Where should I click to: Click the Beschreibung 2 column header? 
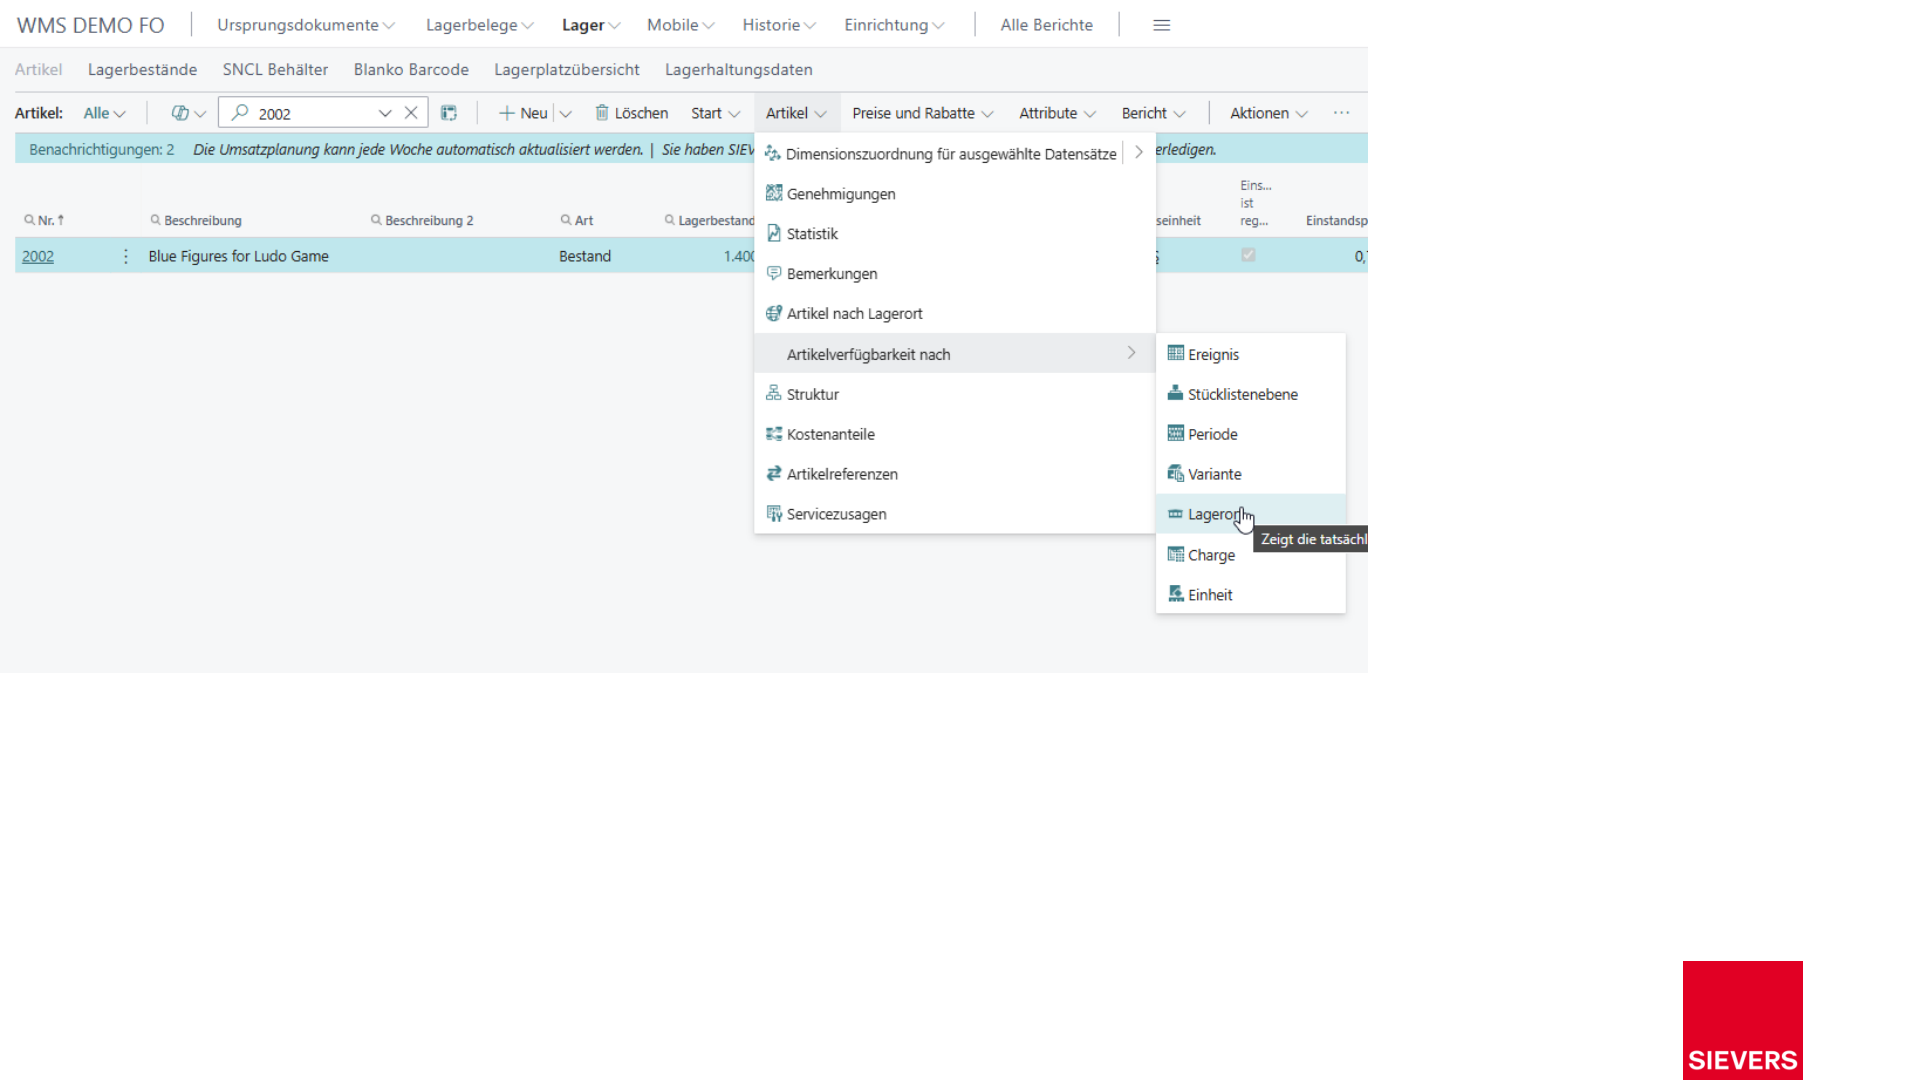pyautogui.click(x=422, y=220)
